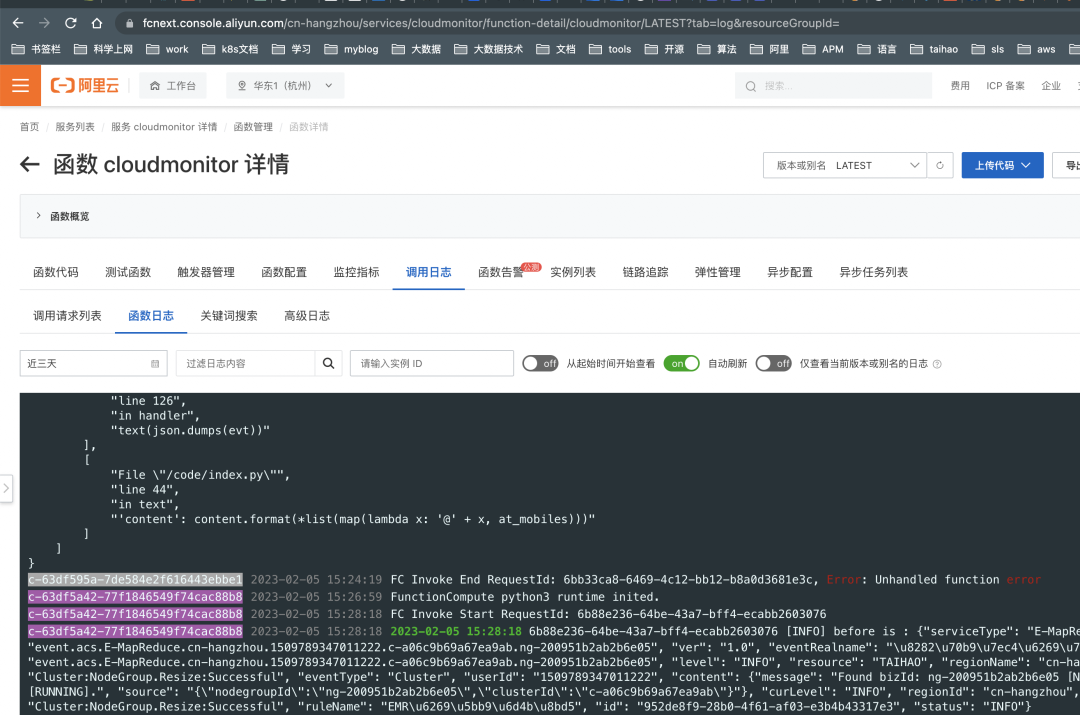Open 函数管理 breadcrumb
This screenshot has height=715, width=1080.
pyautogui.click(x=253, y=127)
